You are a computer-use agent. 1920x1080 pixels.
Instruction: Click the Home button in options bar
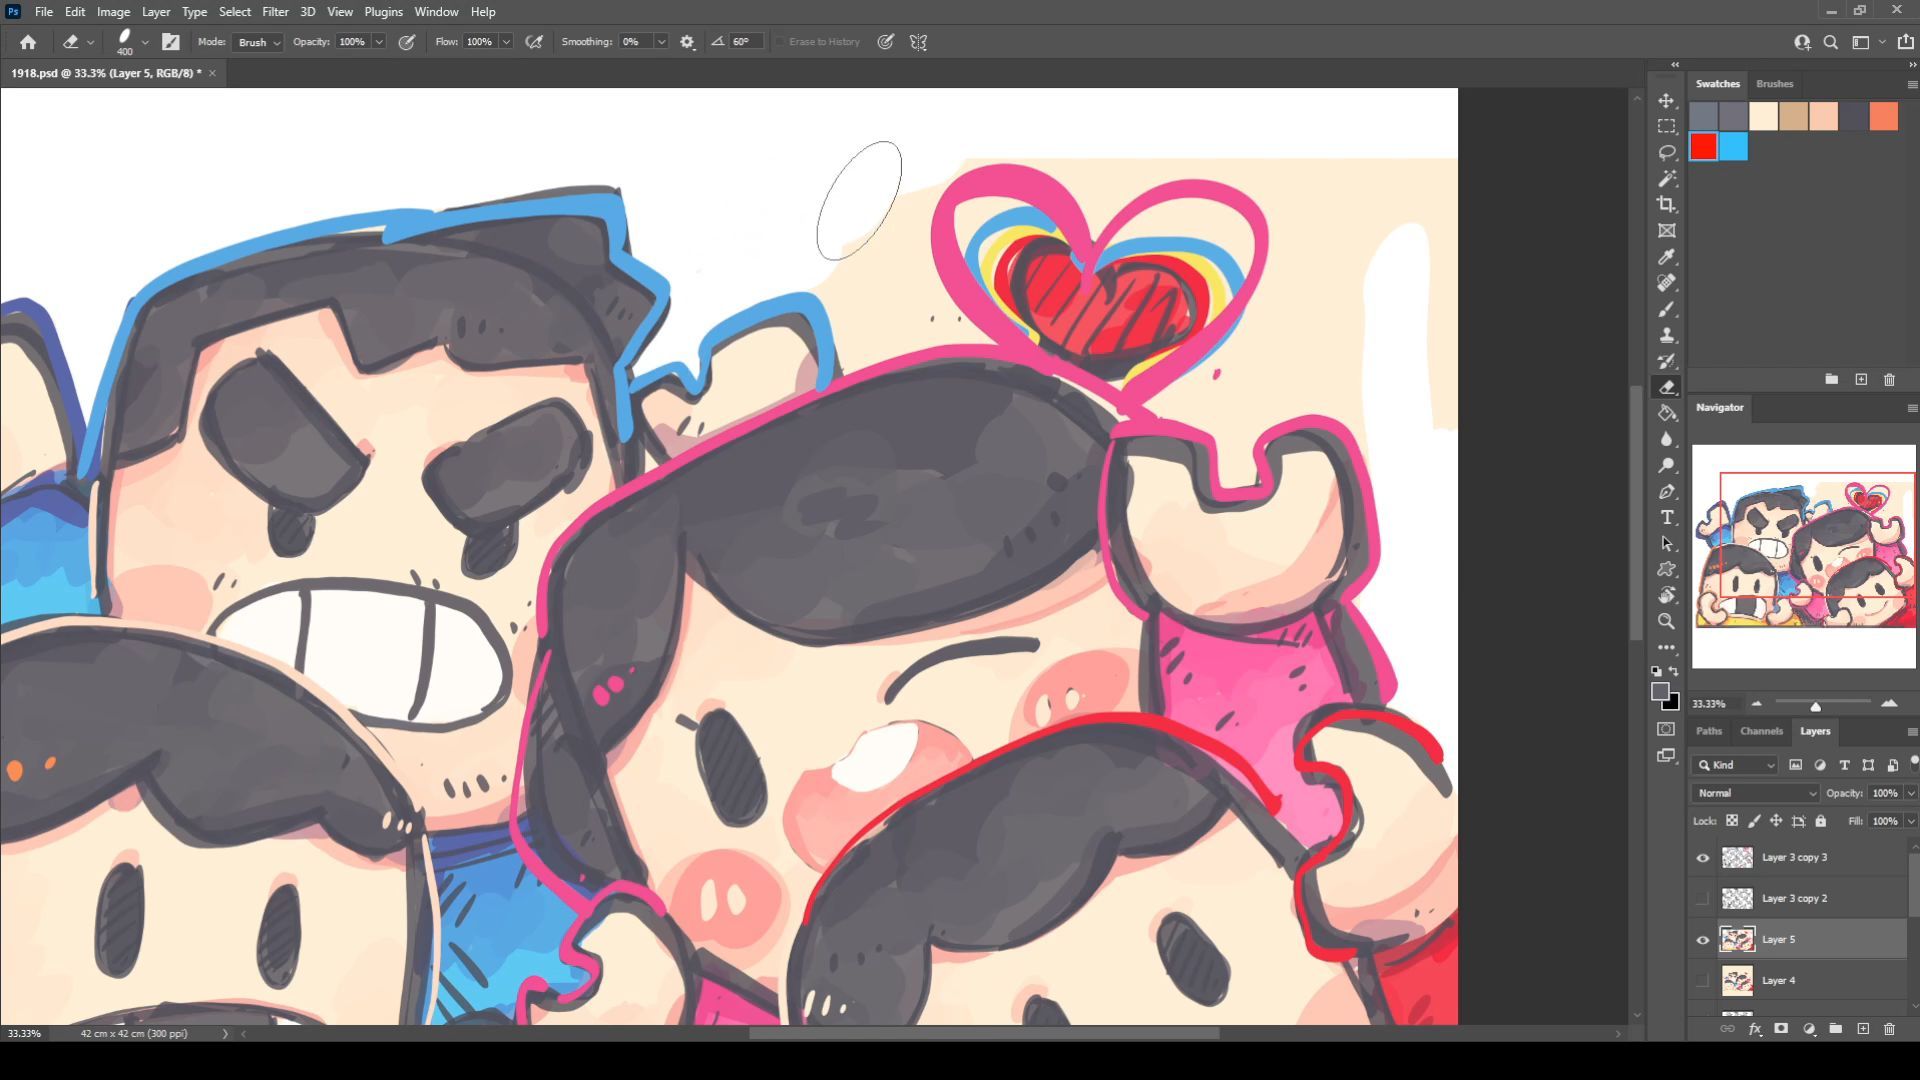28,42
